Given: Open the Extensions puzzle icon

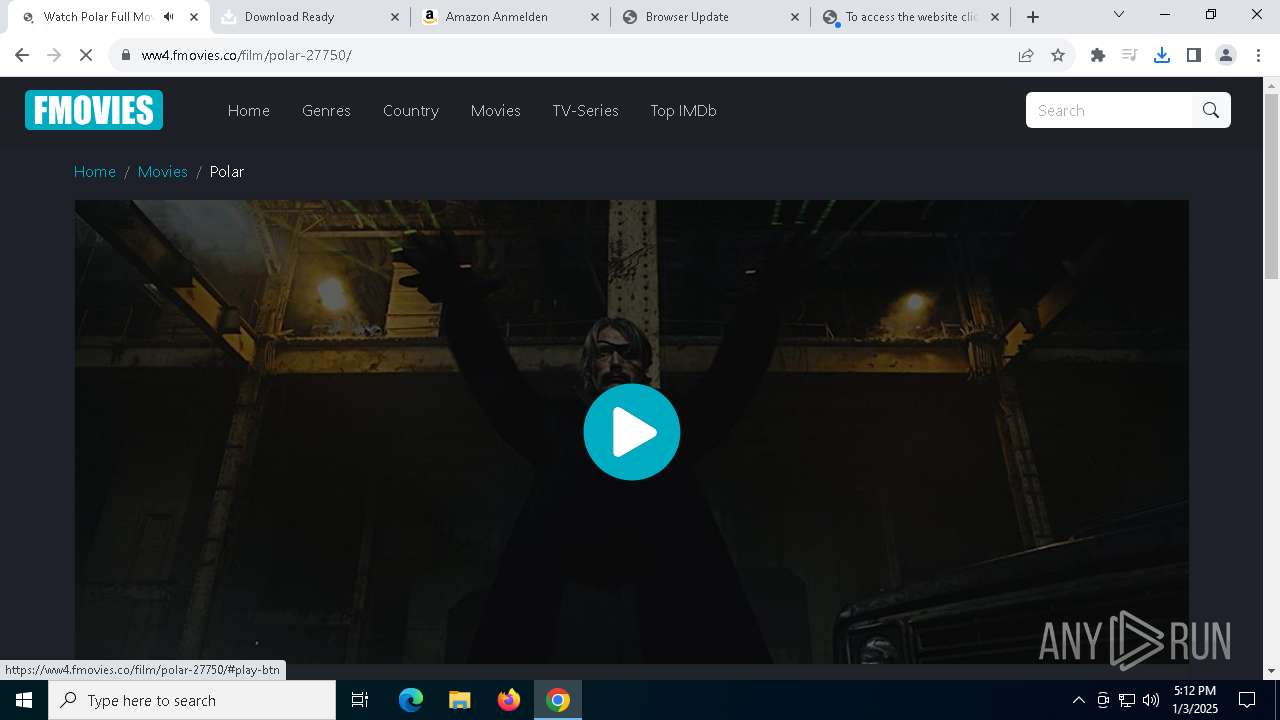Looking at the screenshot, I should [x=1098, y=55].
